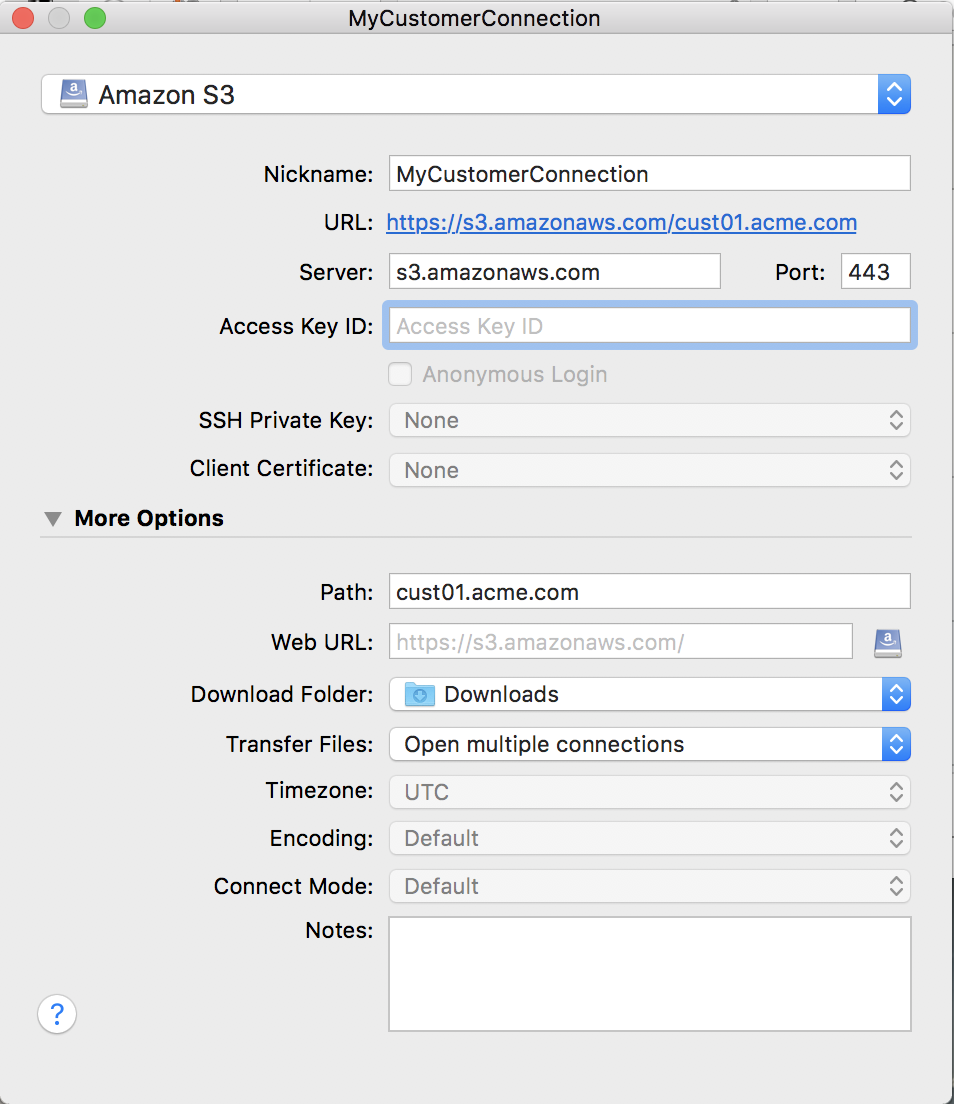This screenshot has width=954, height=1104.
Task: Click the drive icon beside Web URL
Action: [x=888, y=643]
